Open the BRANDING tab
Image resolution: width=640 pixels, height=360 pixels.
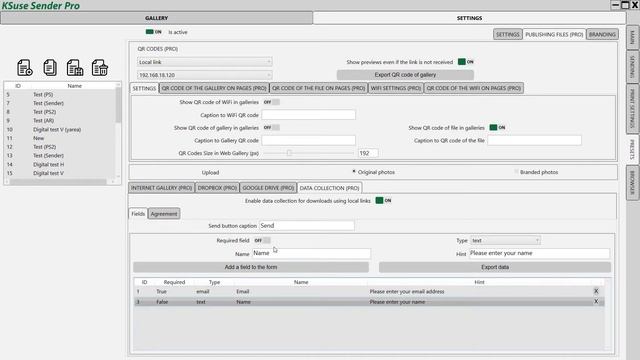pos(602,34)
